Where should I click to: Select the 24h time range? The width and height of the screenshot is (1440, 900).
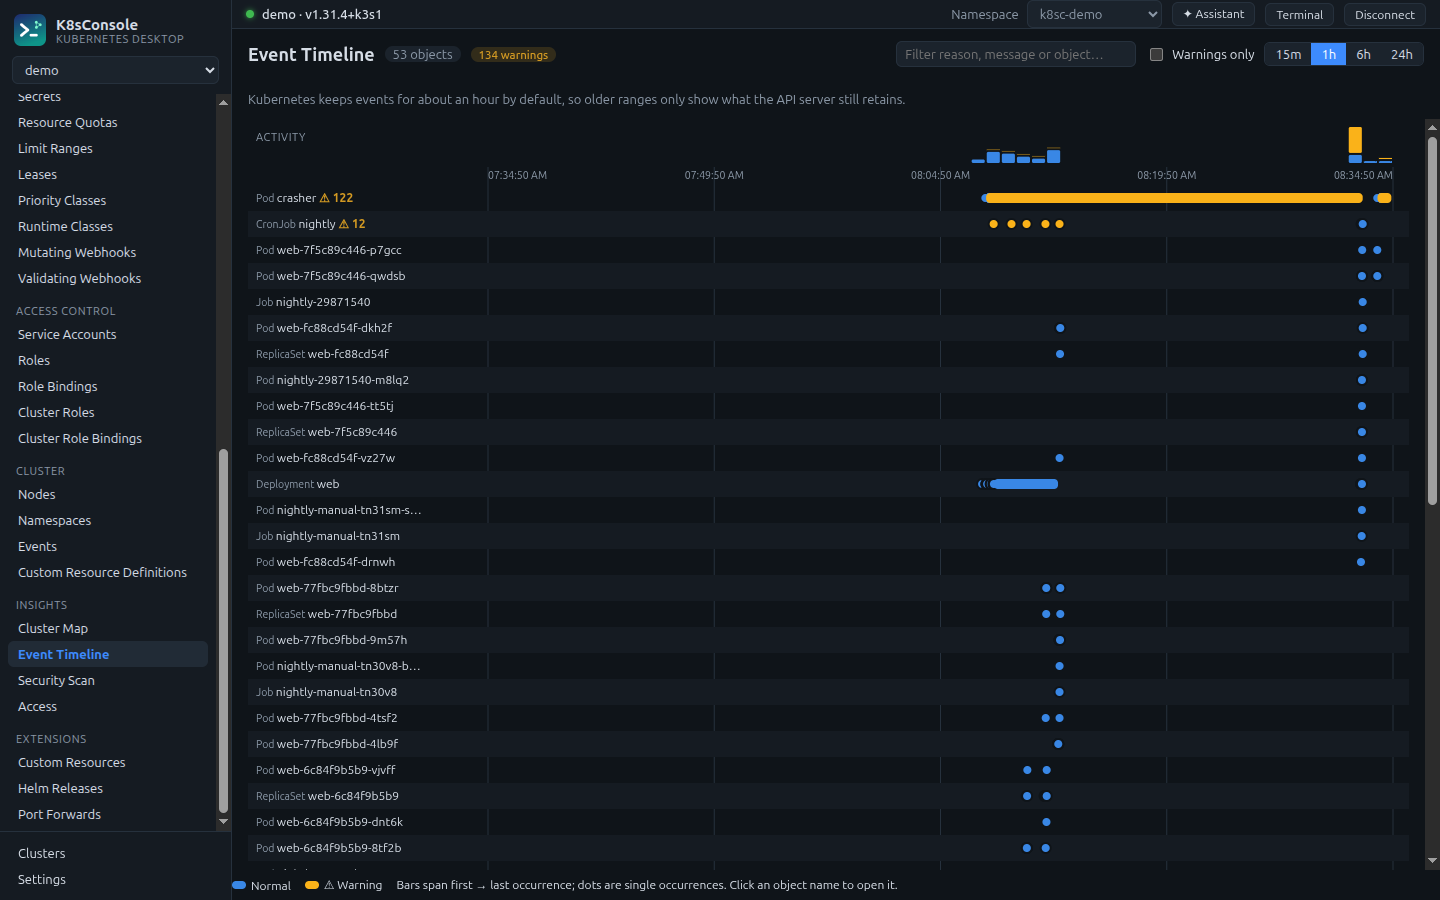coord(1401,55)
